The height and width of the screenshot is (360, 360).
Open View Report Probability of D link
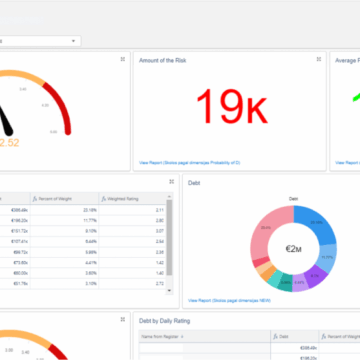(x=189, y=163)
